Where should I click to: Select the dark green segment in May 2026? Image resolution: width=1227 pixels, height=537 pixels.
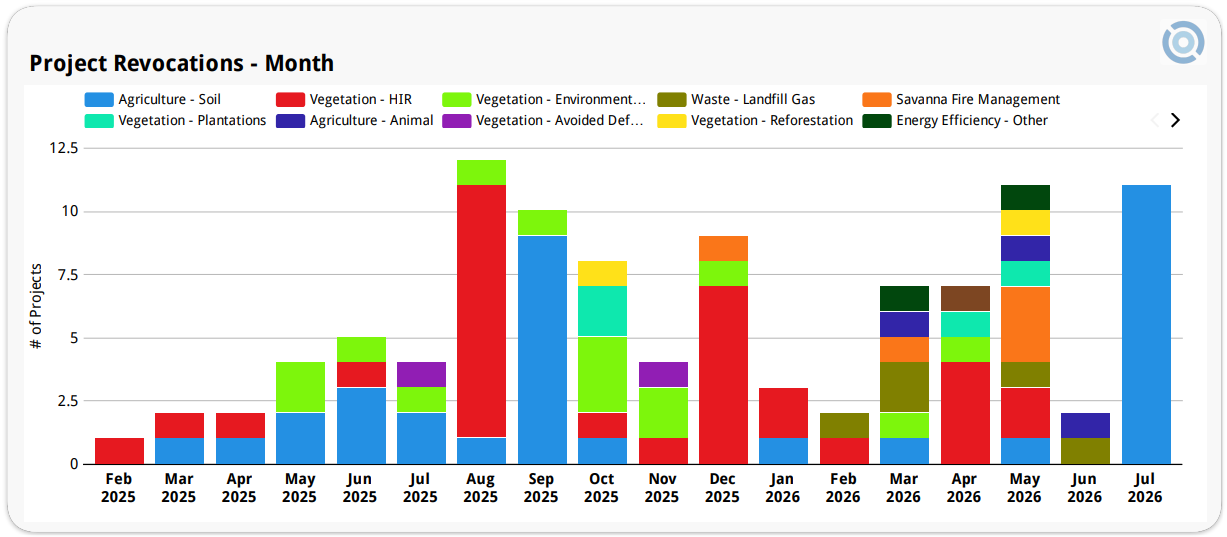point(1025,197)
